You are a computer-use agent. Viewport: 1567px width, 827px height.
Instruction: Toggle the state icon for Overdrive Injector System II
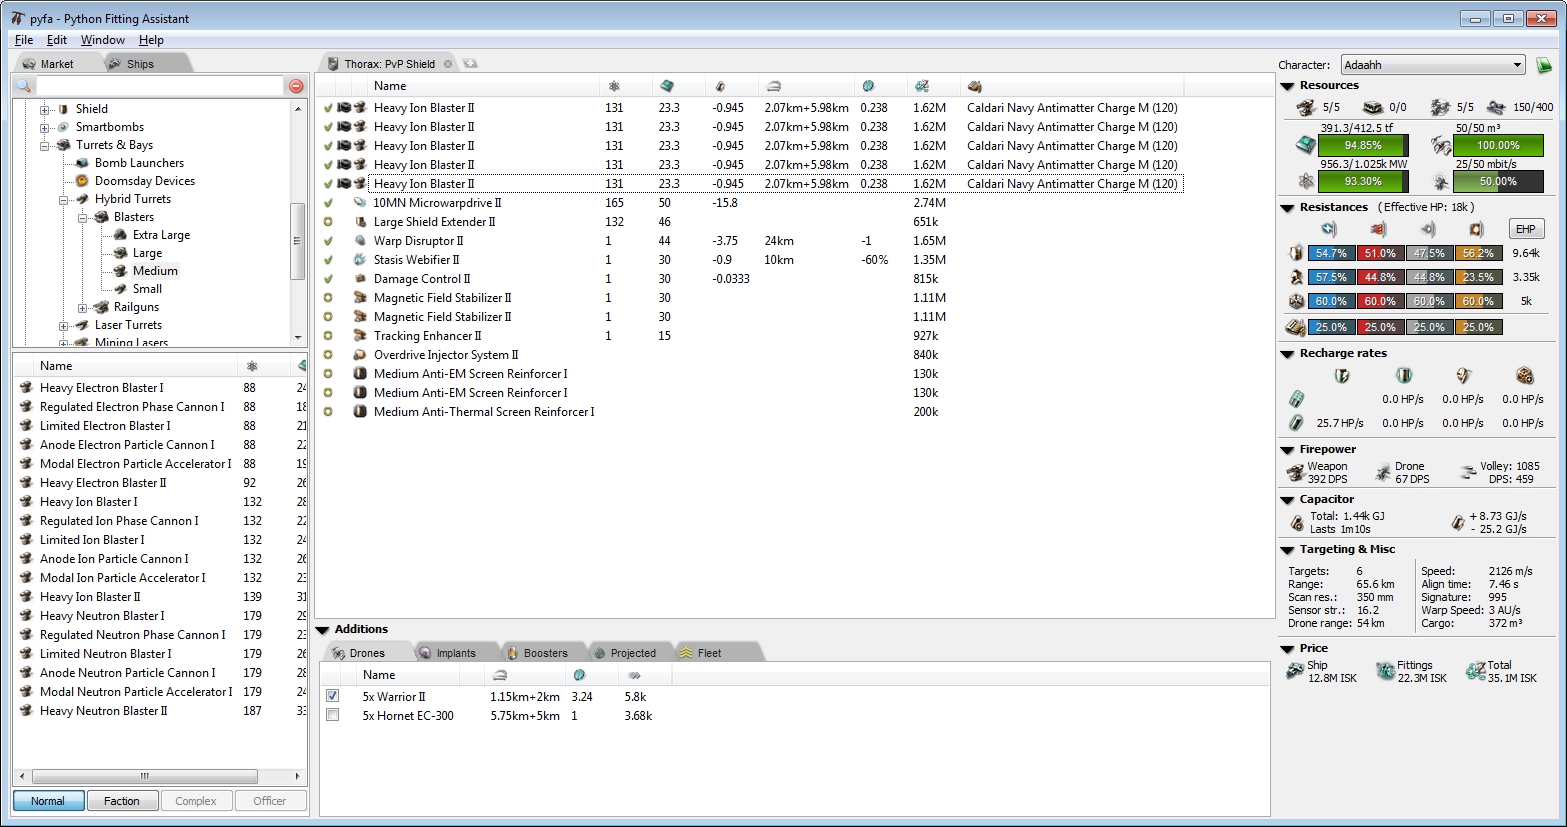pyautogui.click(x=327, y=355)
